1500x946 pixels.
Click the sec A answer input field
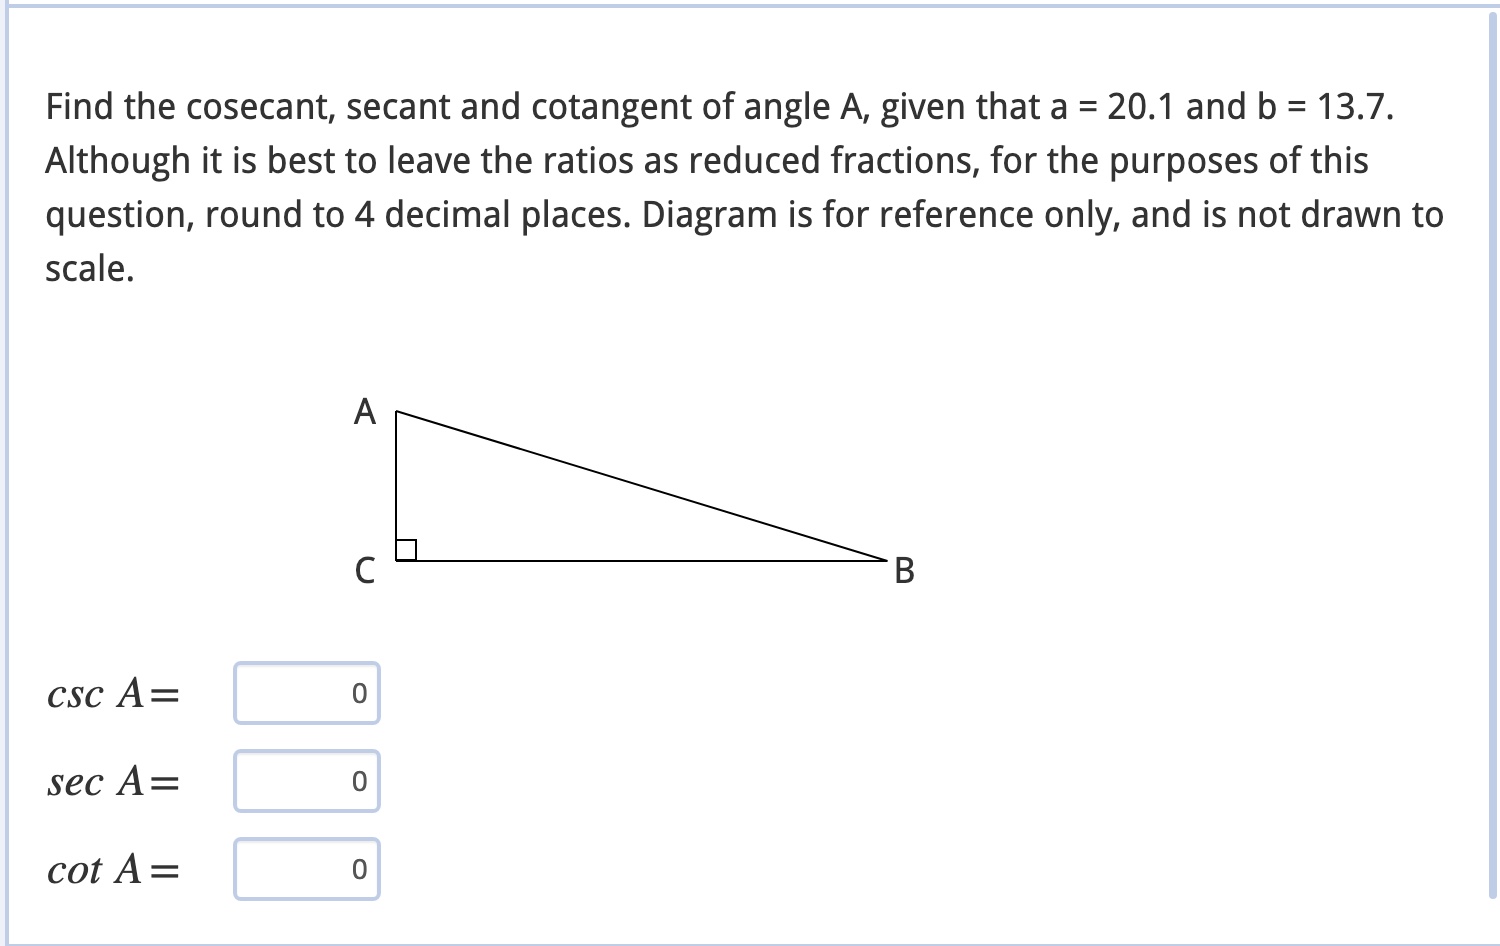pos(307,782)
